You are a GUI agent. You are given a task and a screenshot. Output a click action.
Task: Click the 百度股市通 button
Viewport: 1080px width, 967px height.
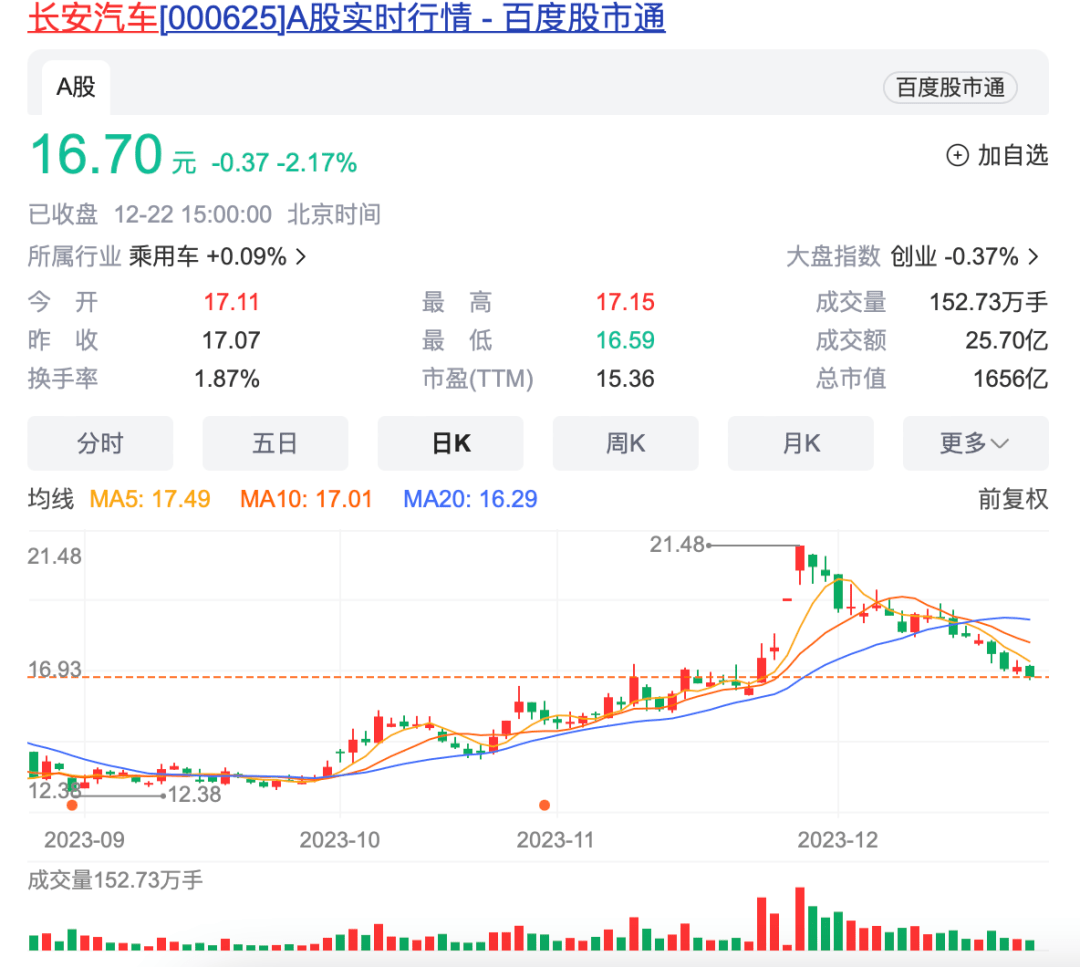[x=950, y=87]
